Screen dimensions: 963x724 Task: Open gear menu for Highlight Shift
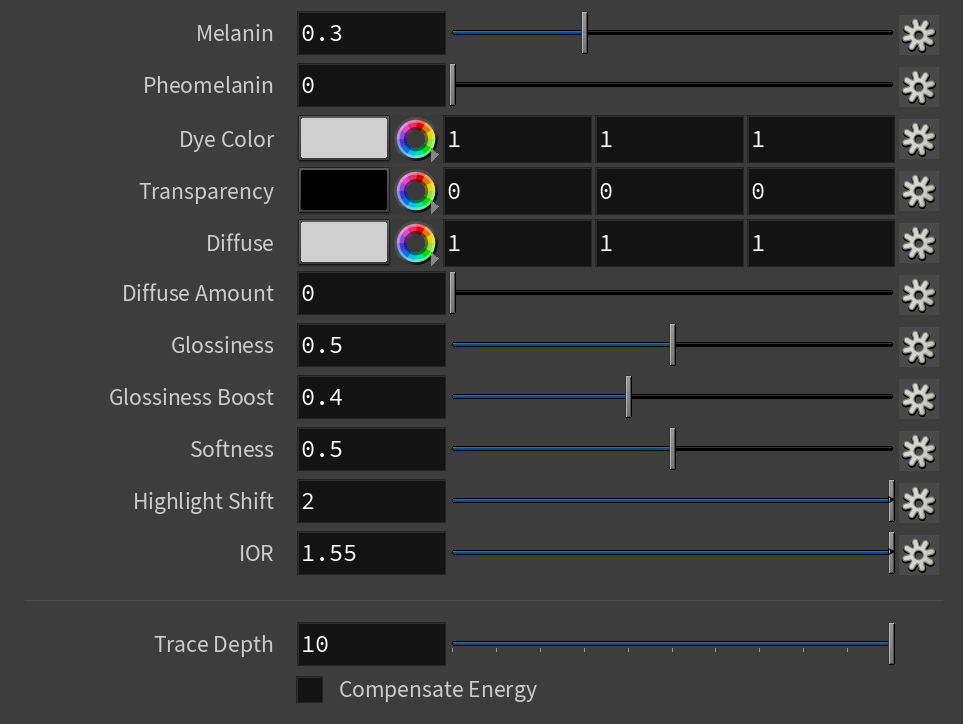(919, 503)
